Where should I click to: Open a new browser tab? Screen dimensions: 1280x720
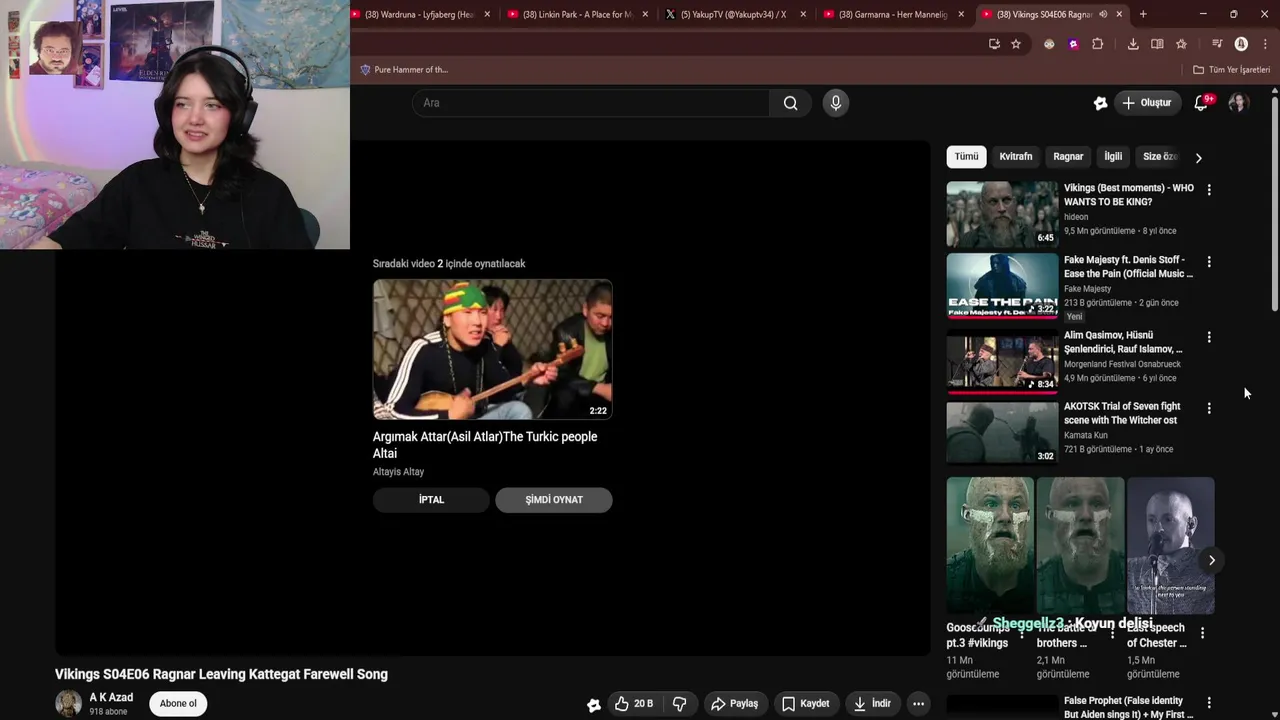click(x=1143, y=14)
